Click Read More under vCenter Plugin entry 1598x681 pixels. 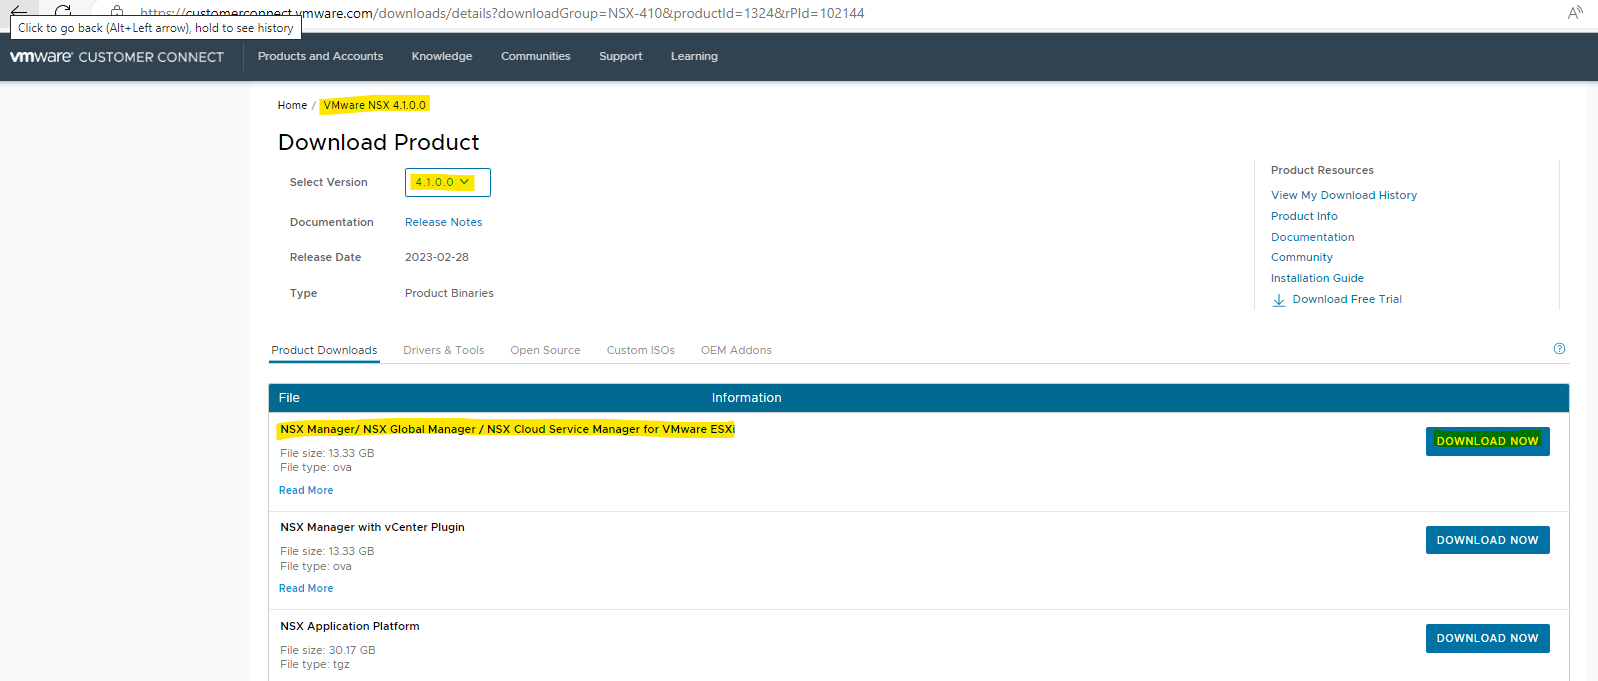point(306,589)
